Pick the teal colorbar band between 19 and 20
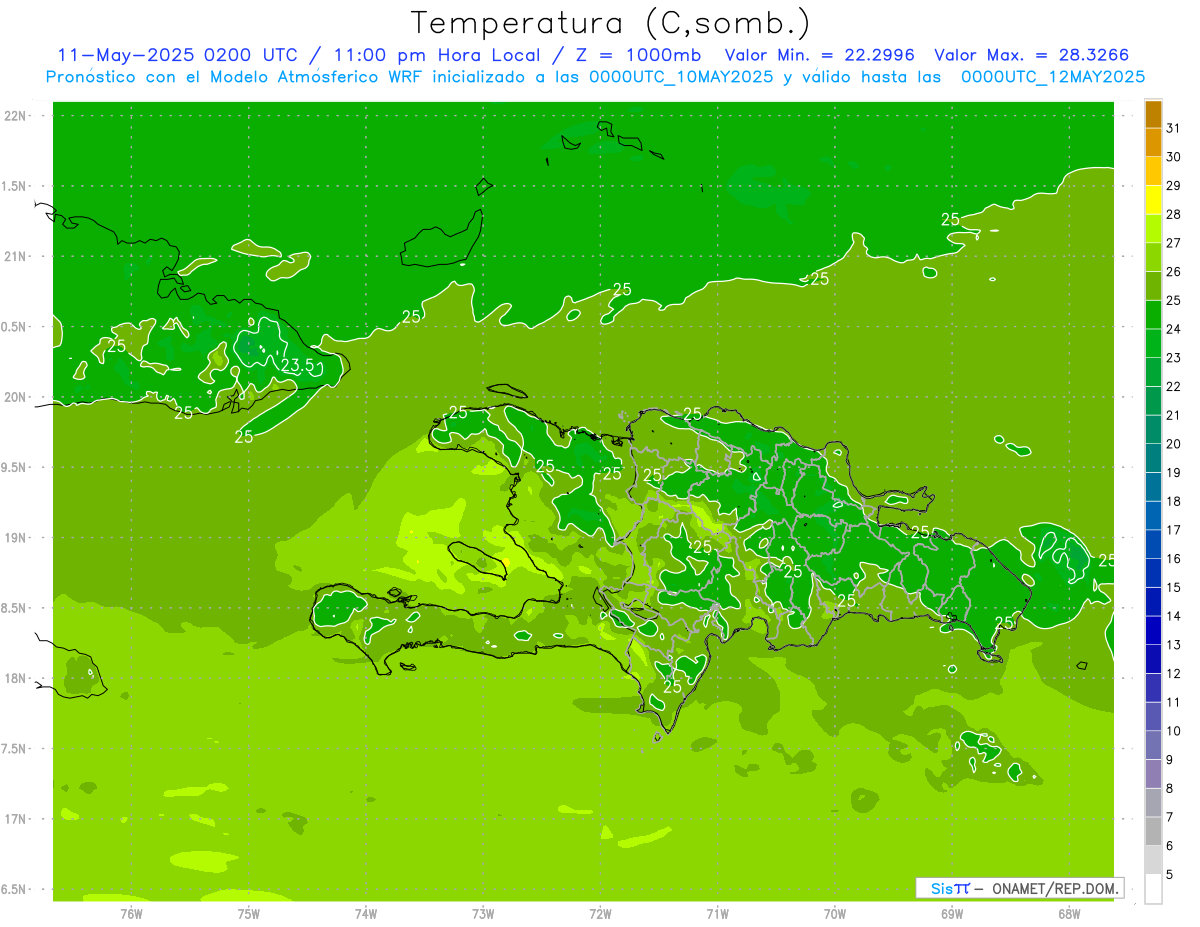 [x=1153, y=458]
